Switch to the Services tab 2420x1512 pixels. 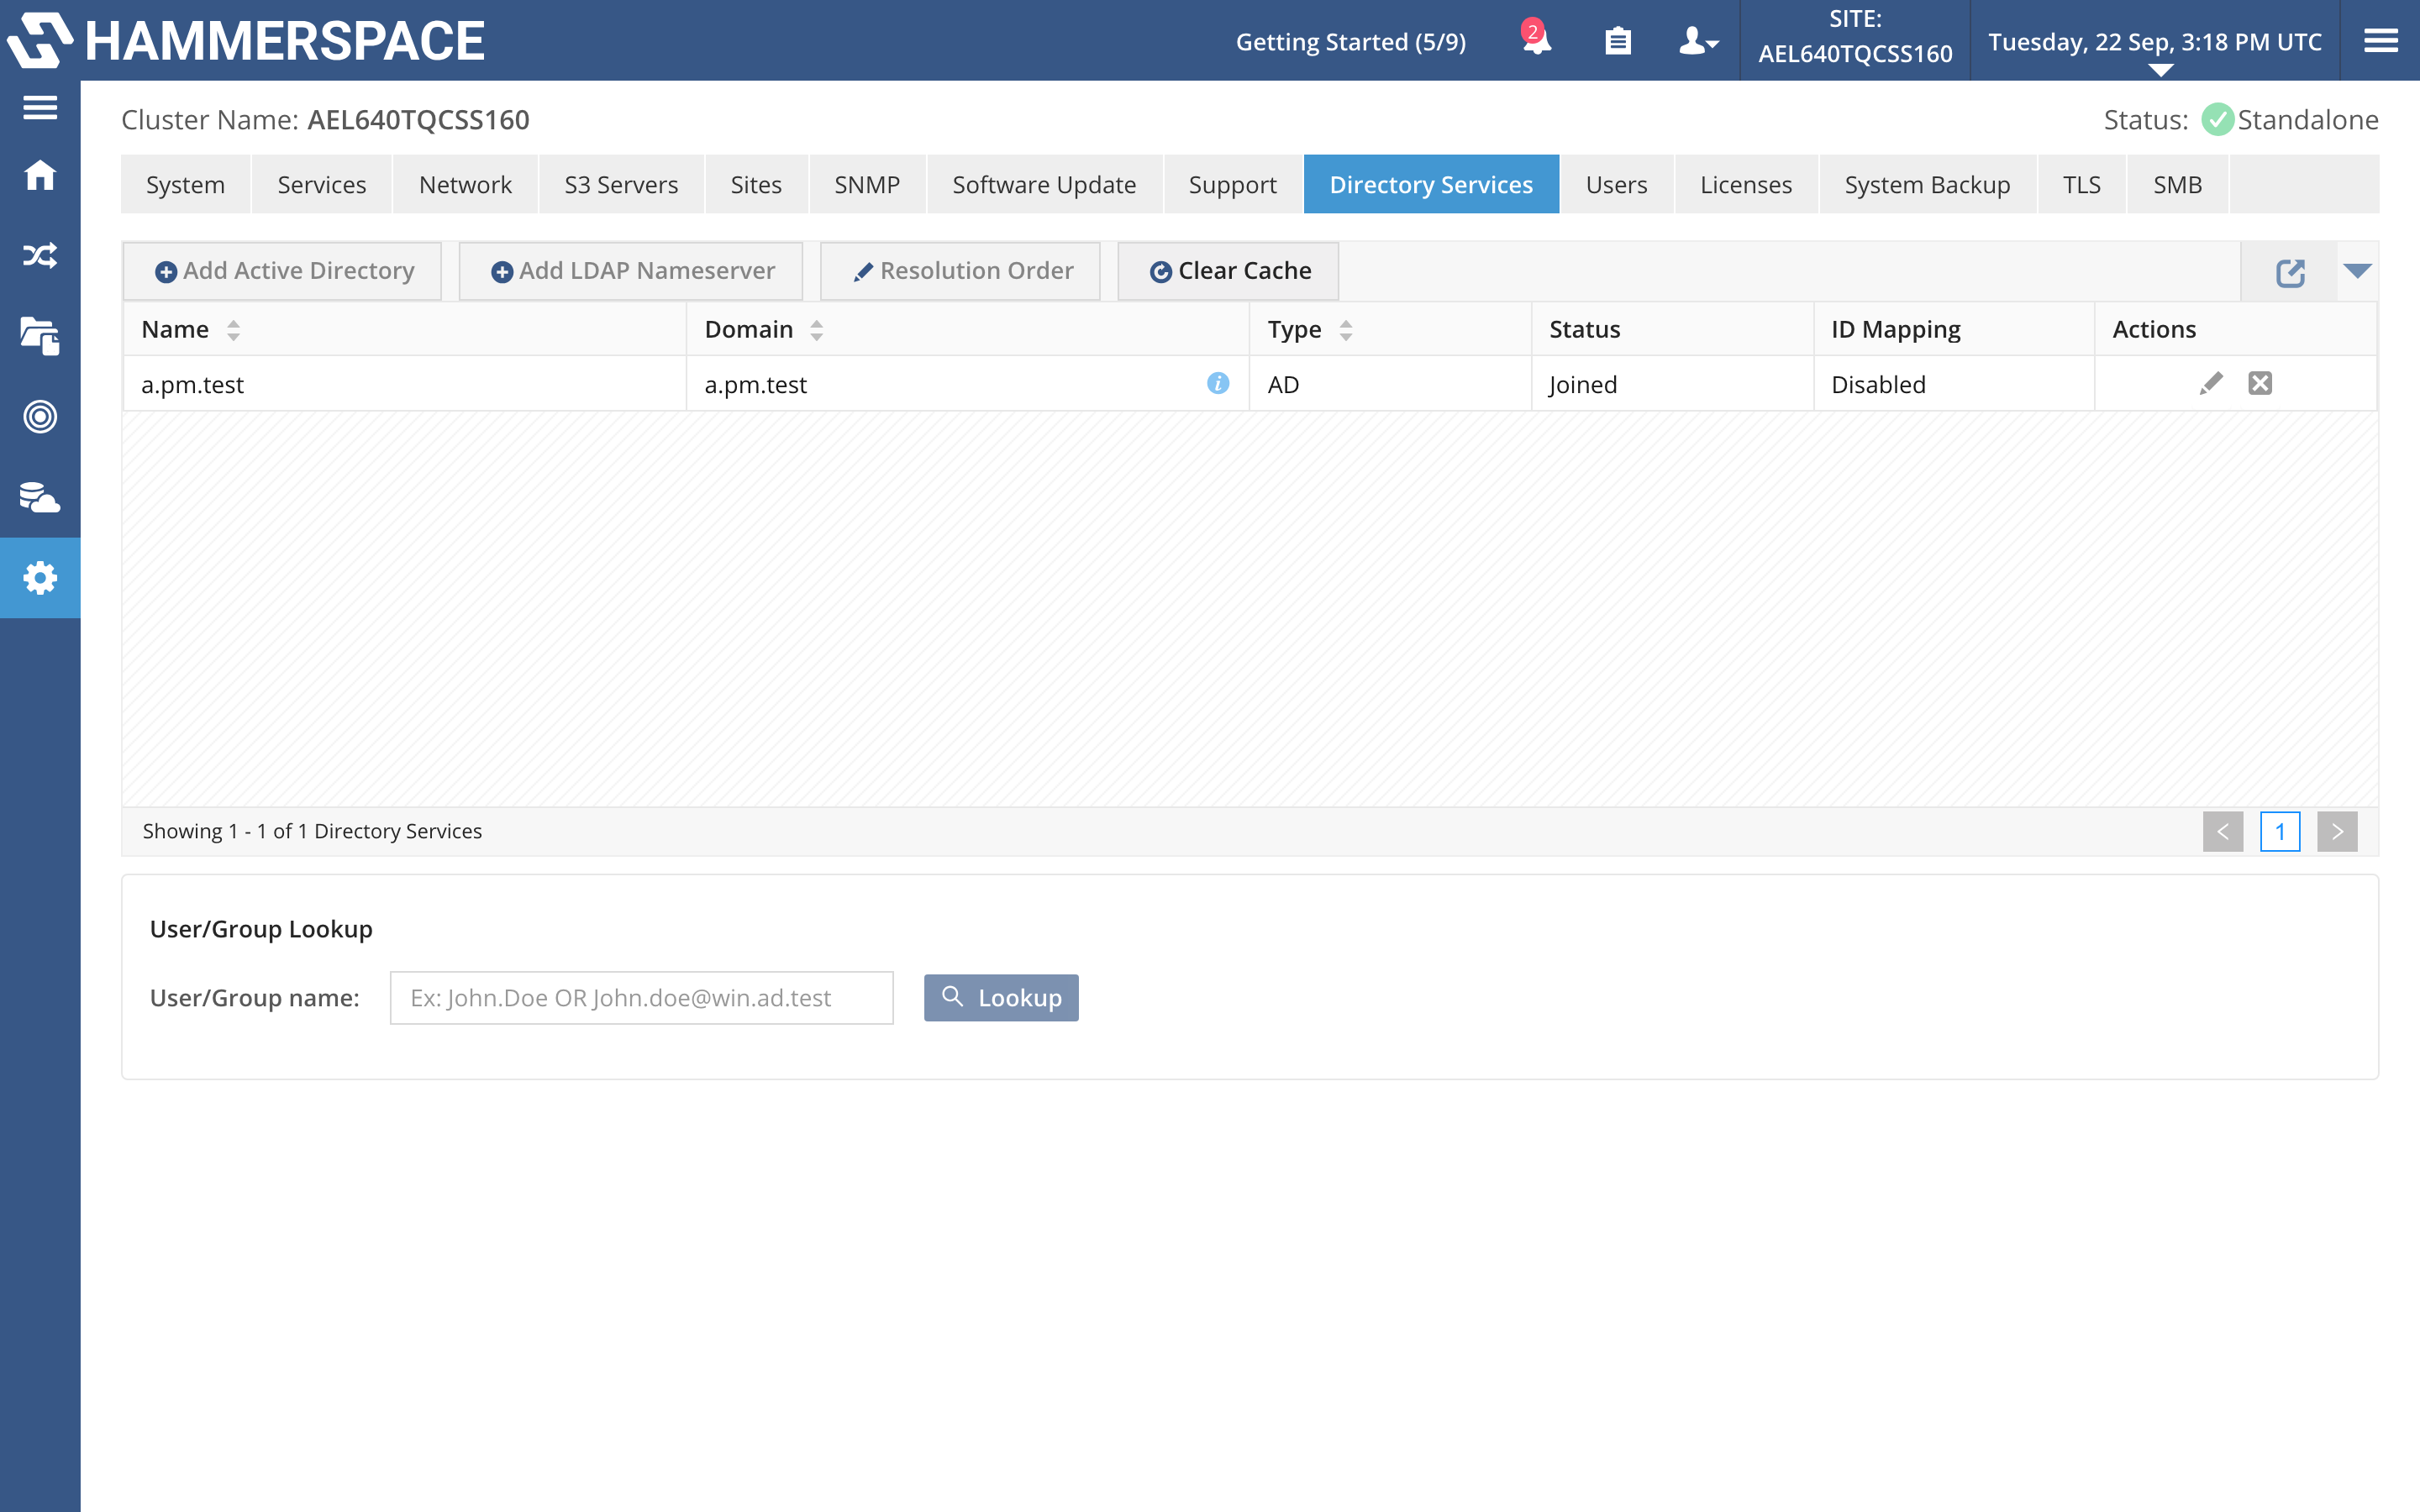click(322, 184)
